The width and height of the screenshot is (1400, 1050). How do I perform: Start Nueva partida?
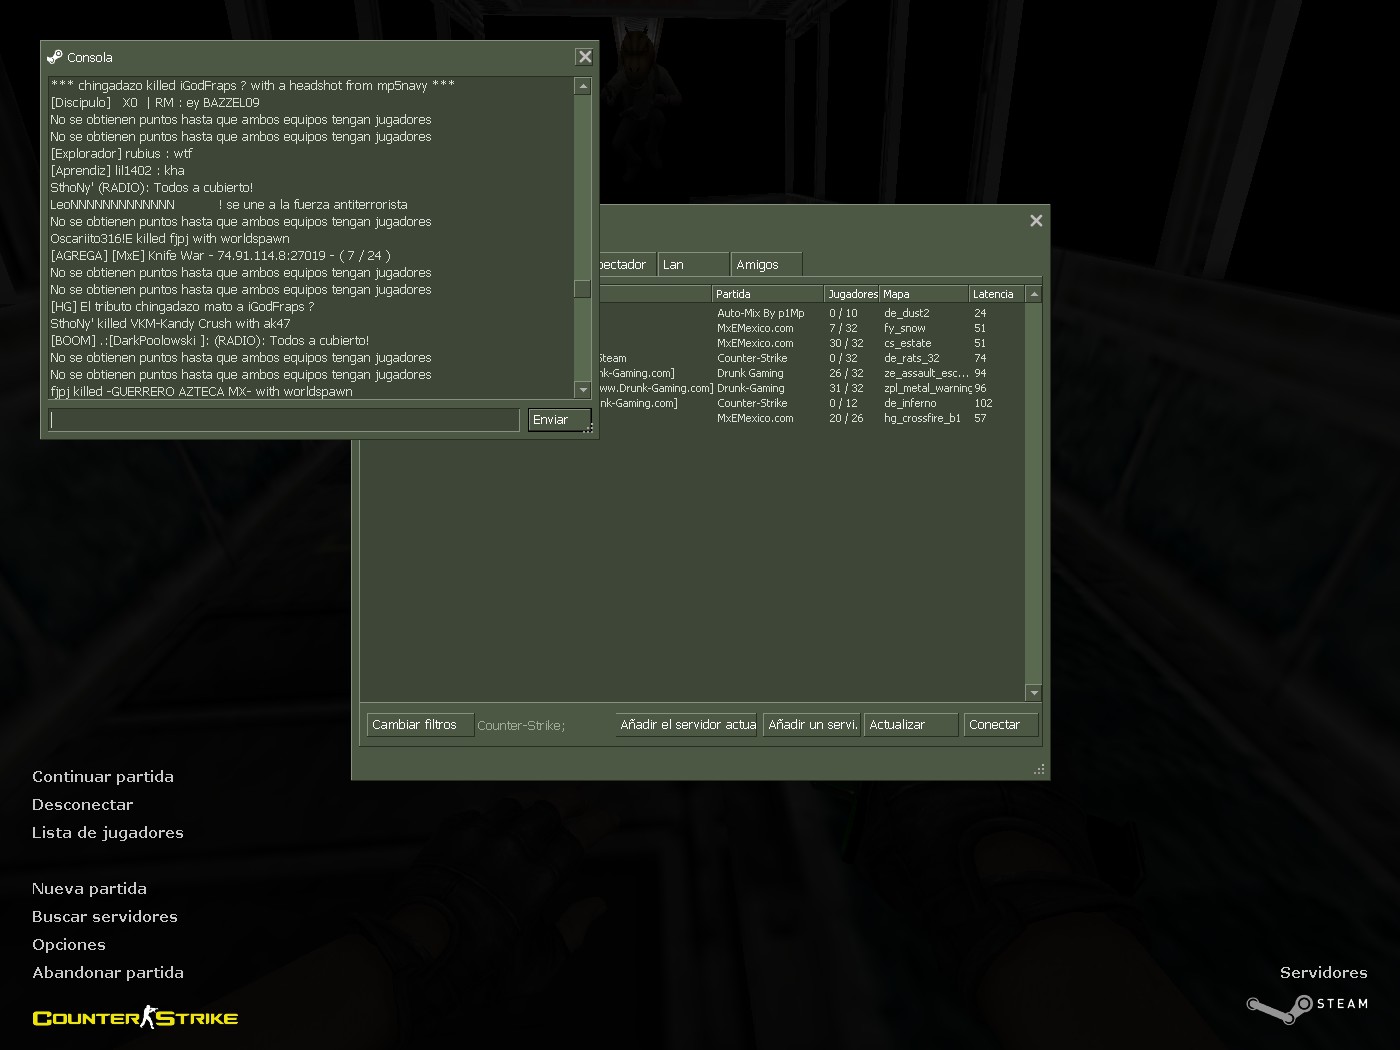tap(89, 889)
